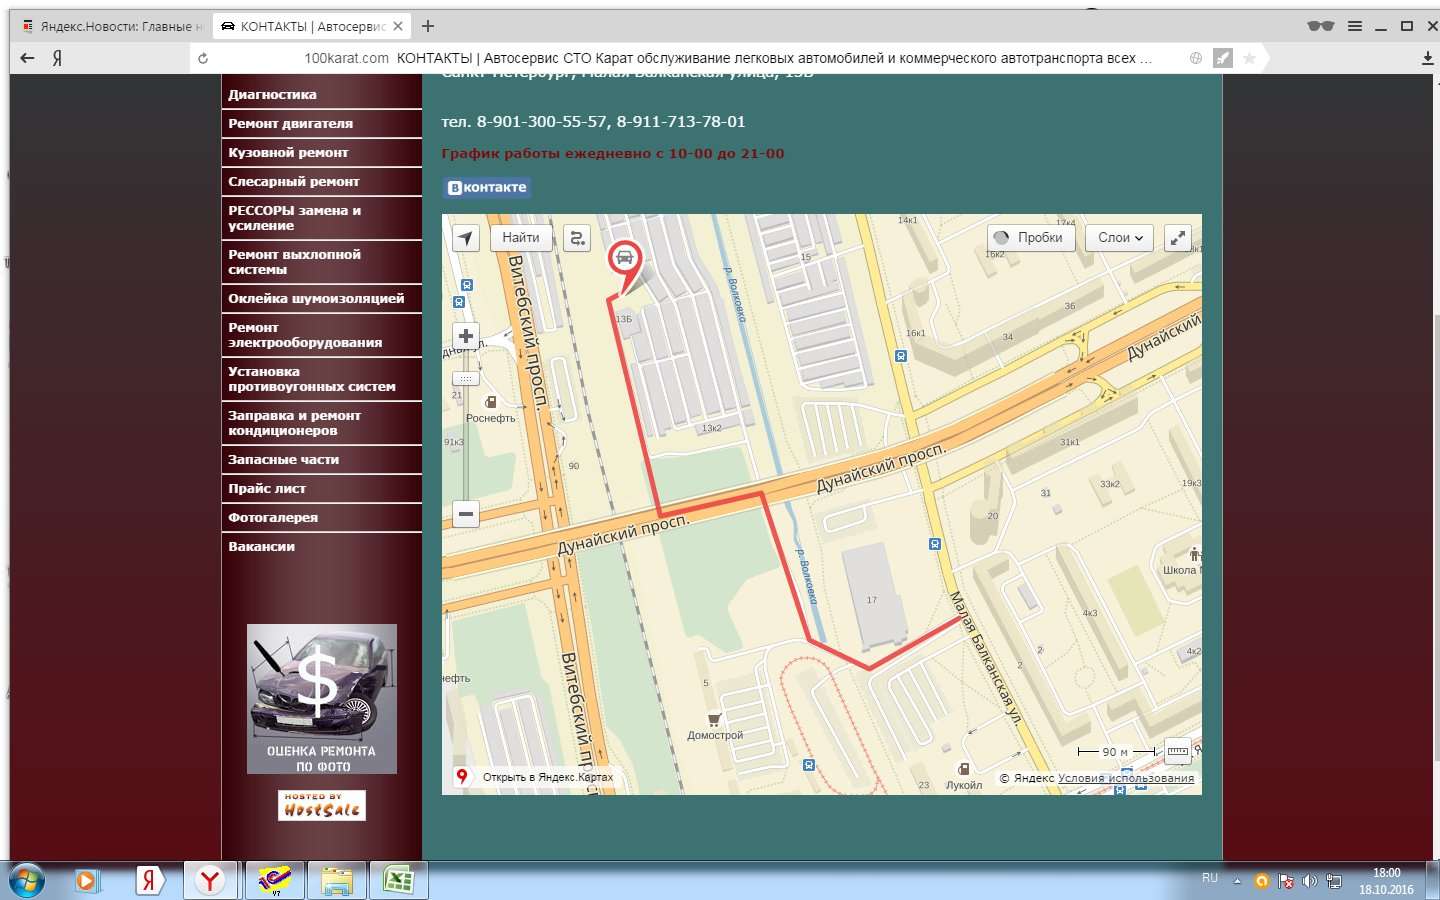
Task: Expand the Слои layers dropdown
Action: 1120,238
